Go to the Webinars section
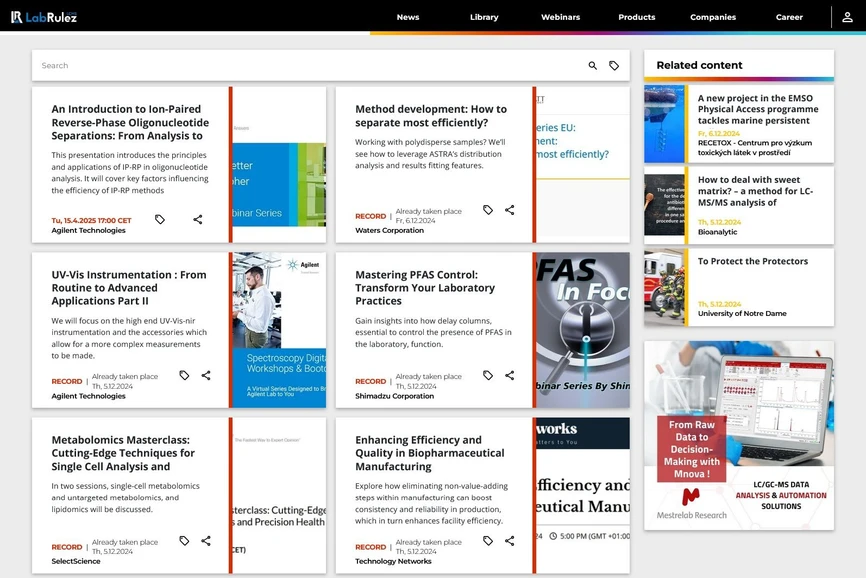866x578 pixels. tap(560, 17)
